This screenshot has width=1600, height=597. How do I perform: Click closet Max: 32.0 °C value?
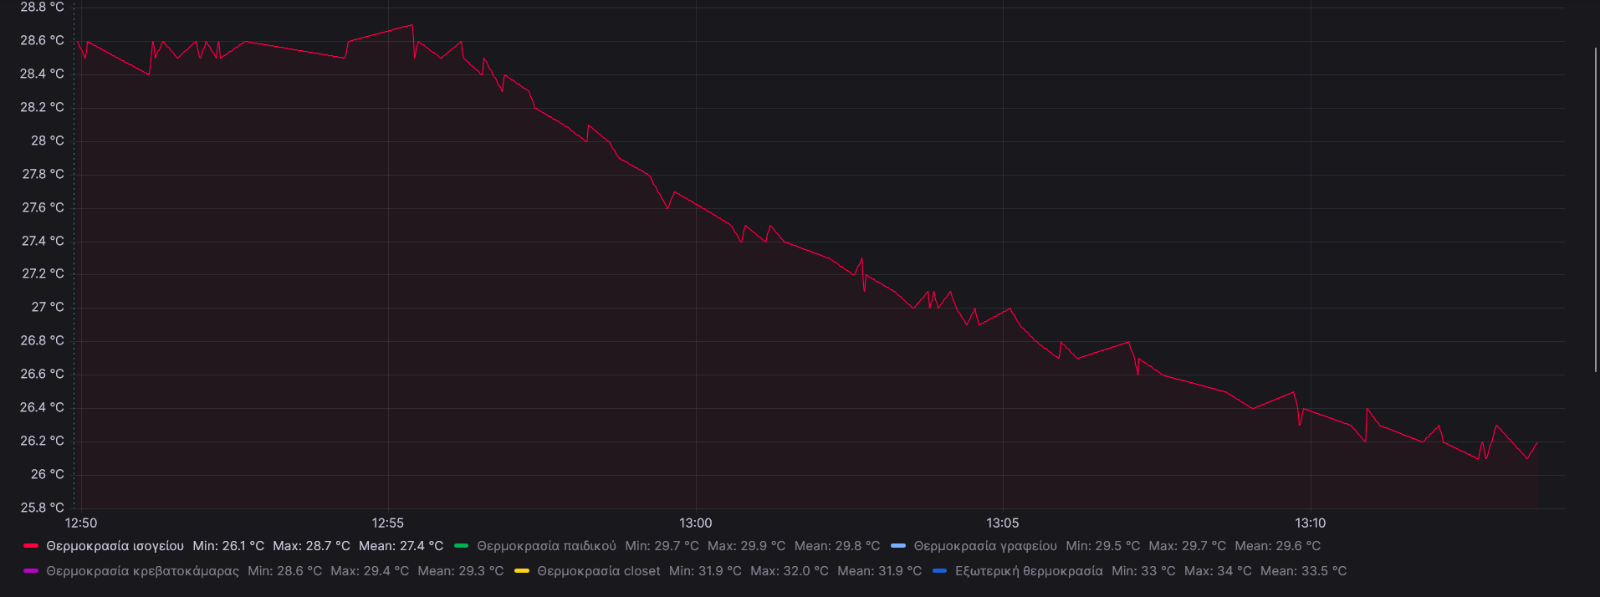(789, 571)
